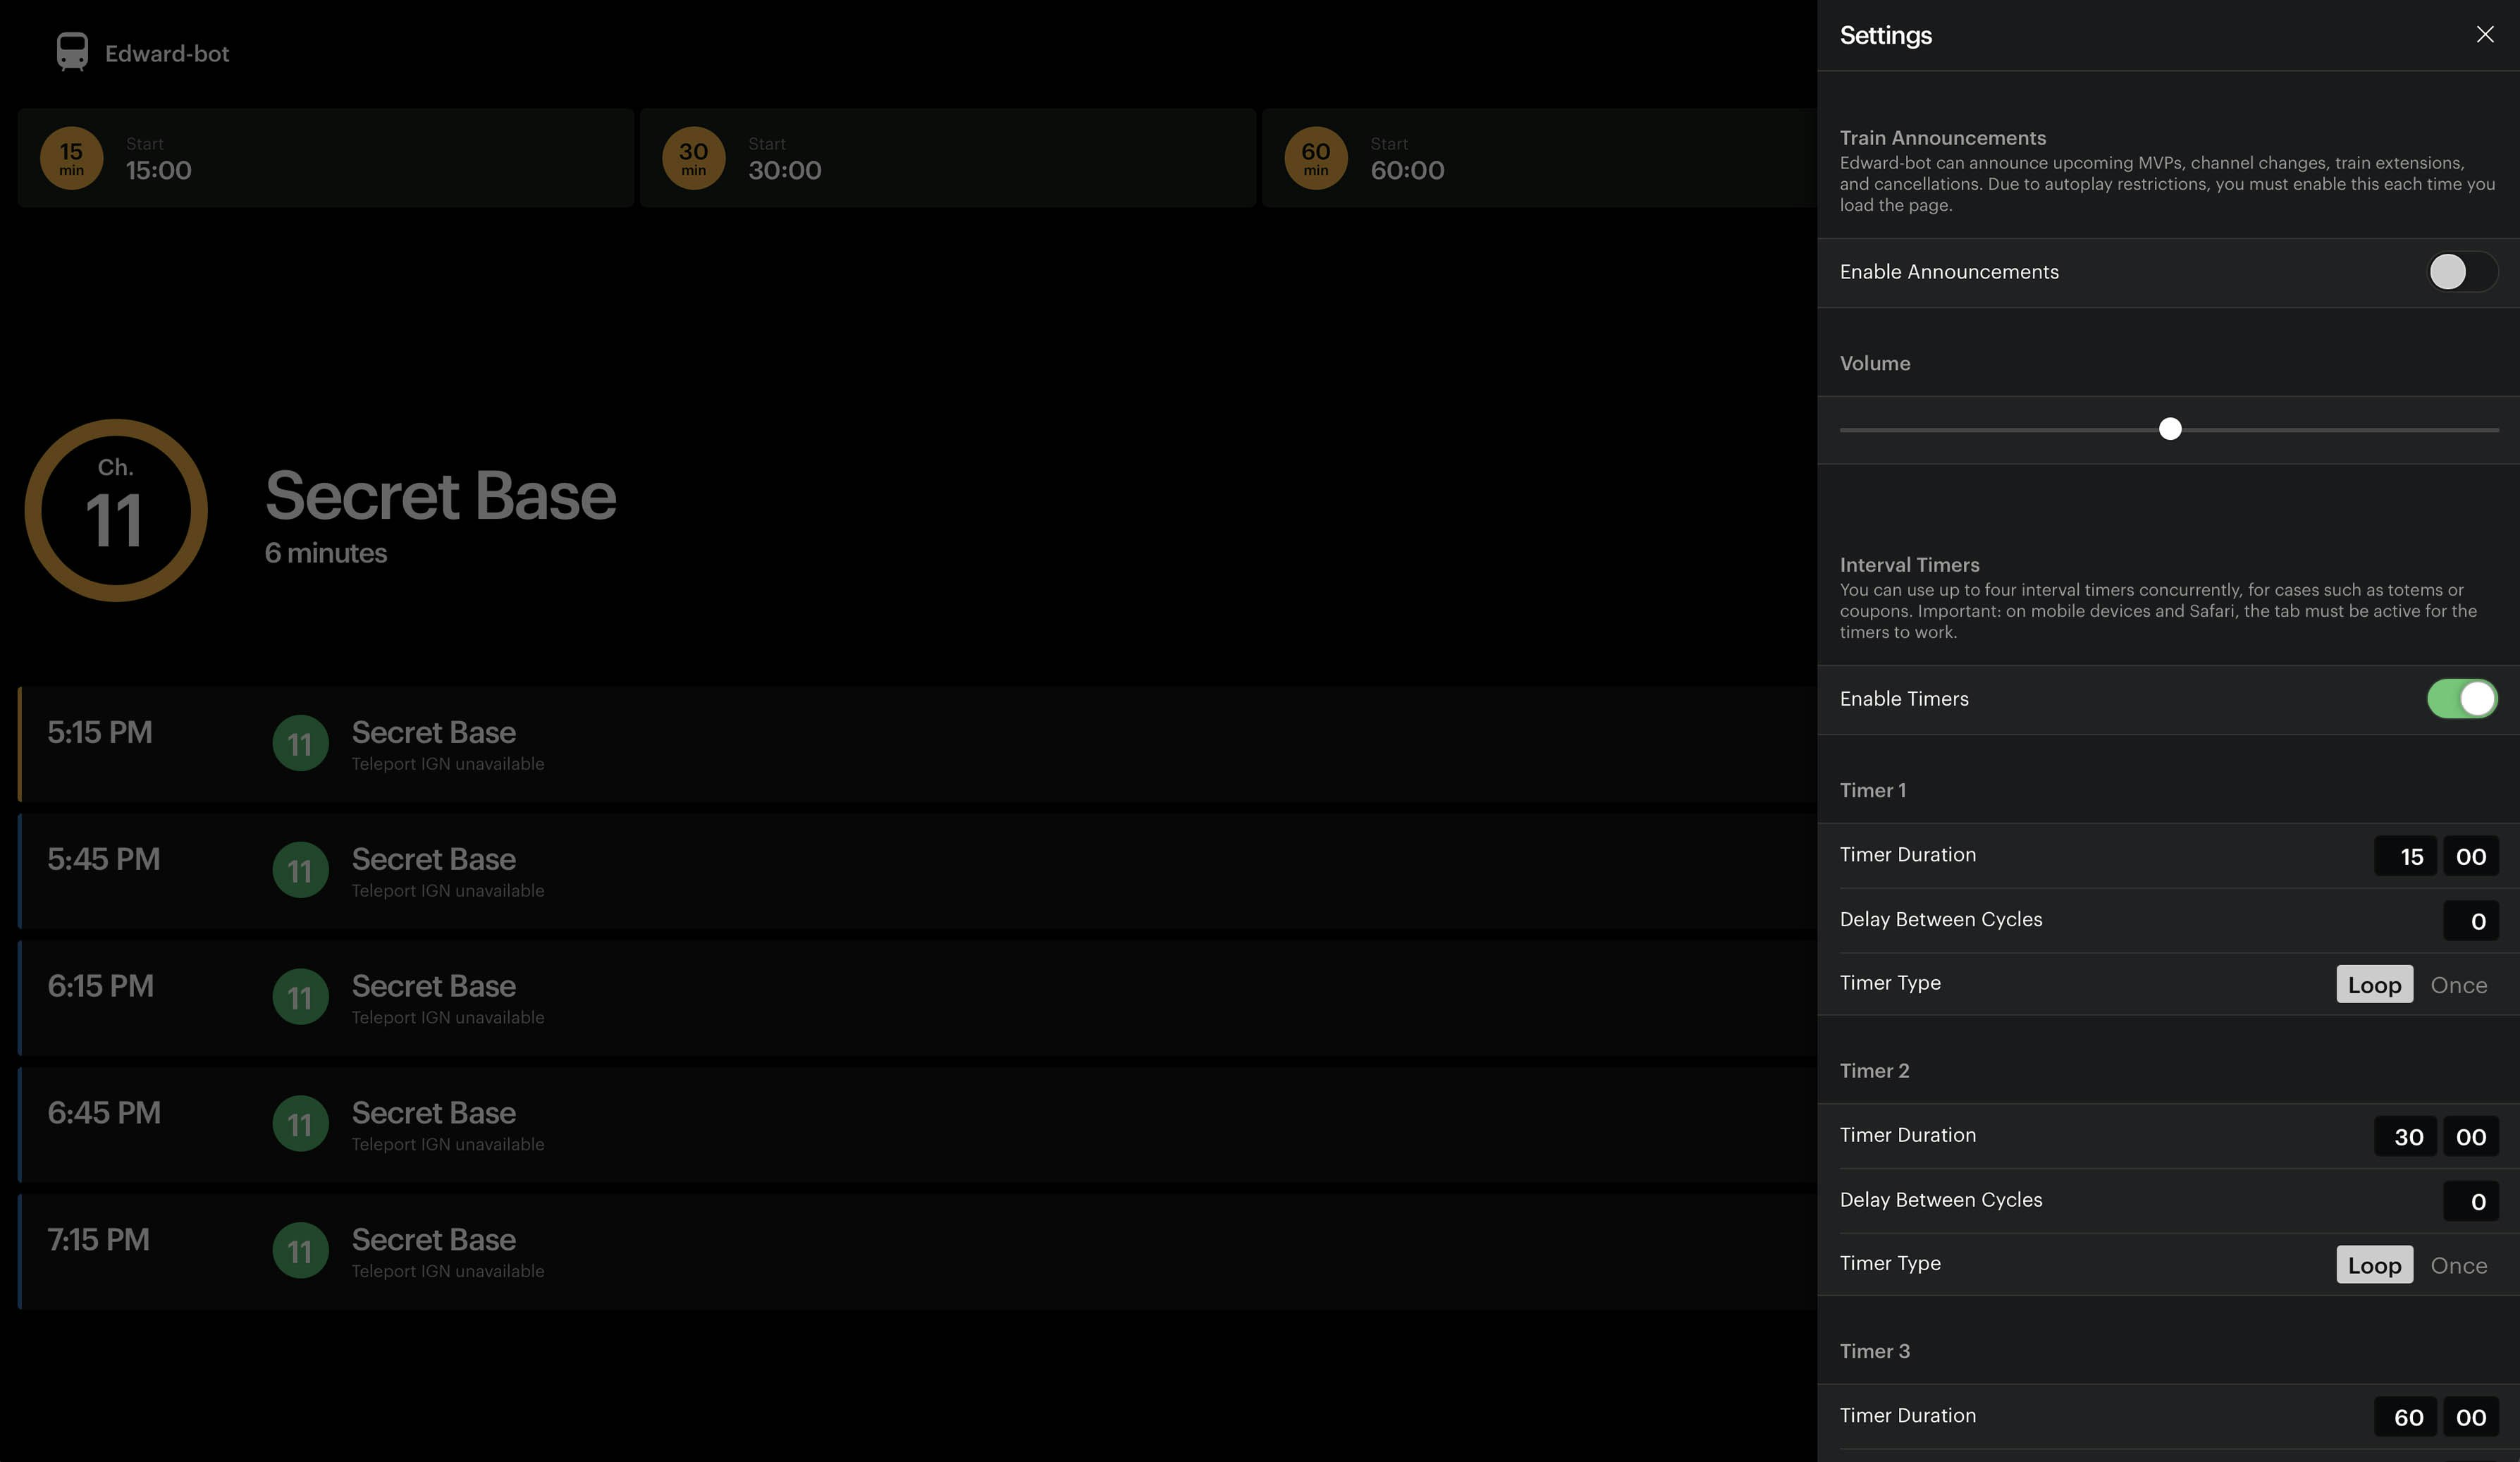Click channel 11 badge in 5:45 PM row
The image size is (2520, 1462).
(300, 870)
